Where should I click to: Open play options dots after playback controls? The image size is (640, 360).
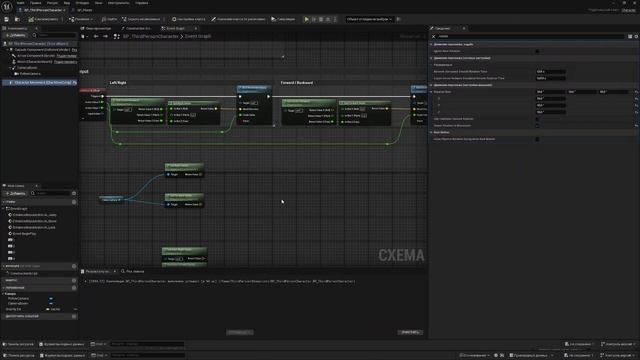tap(336, 19)
